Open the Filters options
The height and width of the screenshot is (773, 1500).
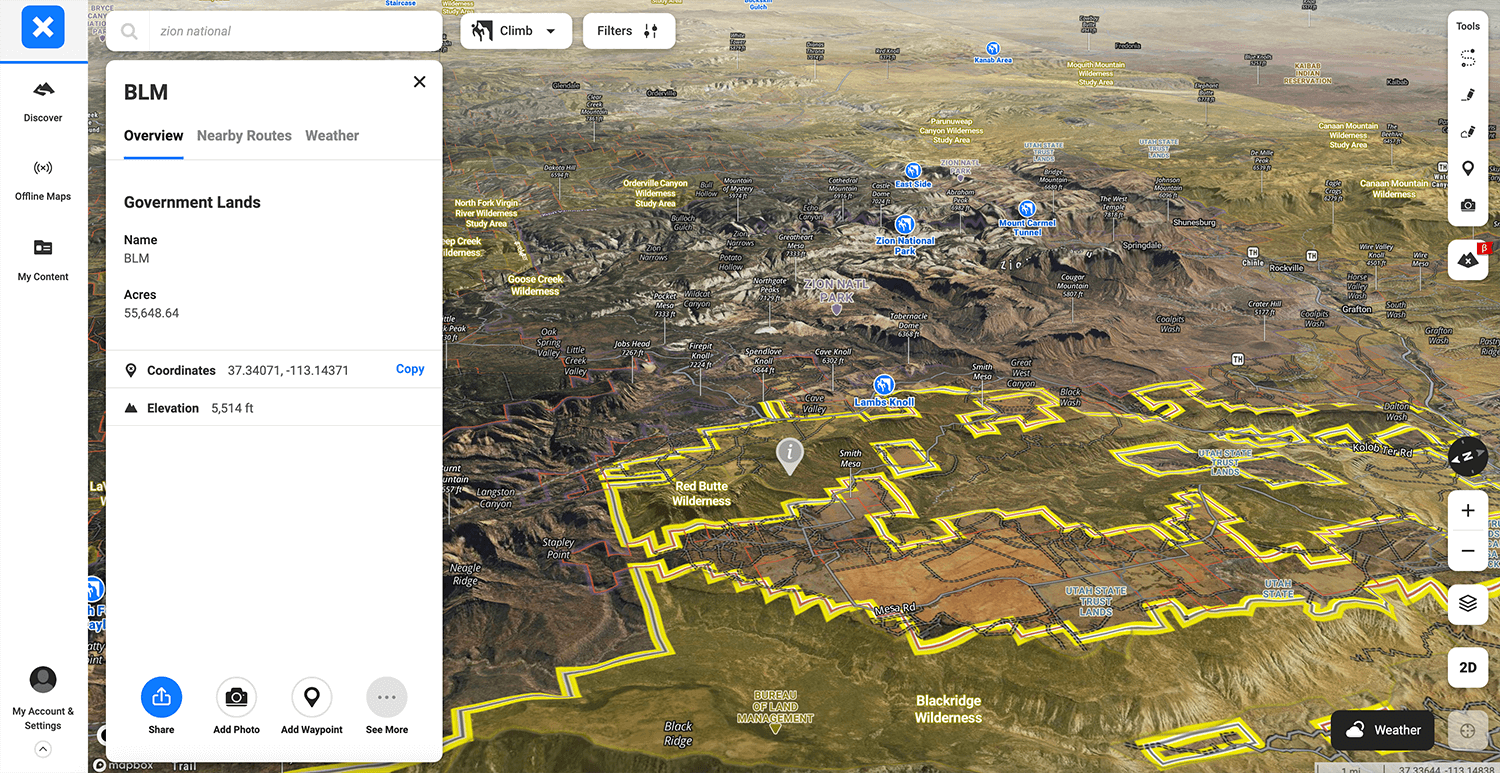pos(628,31)
